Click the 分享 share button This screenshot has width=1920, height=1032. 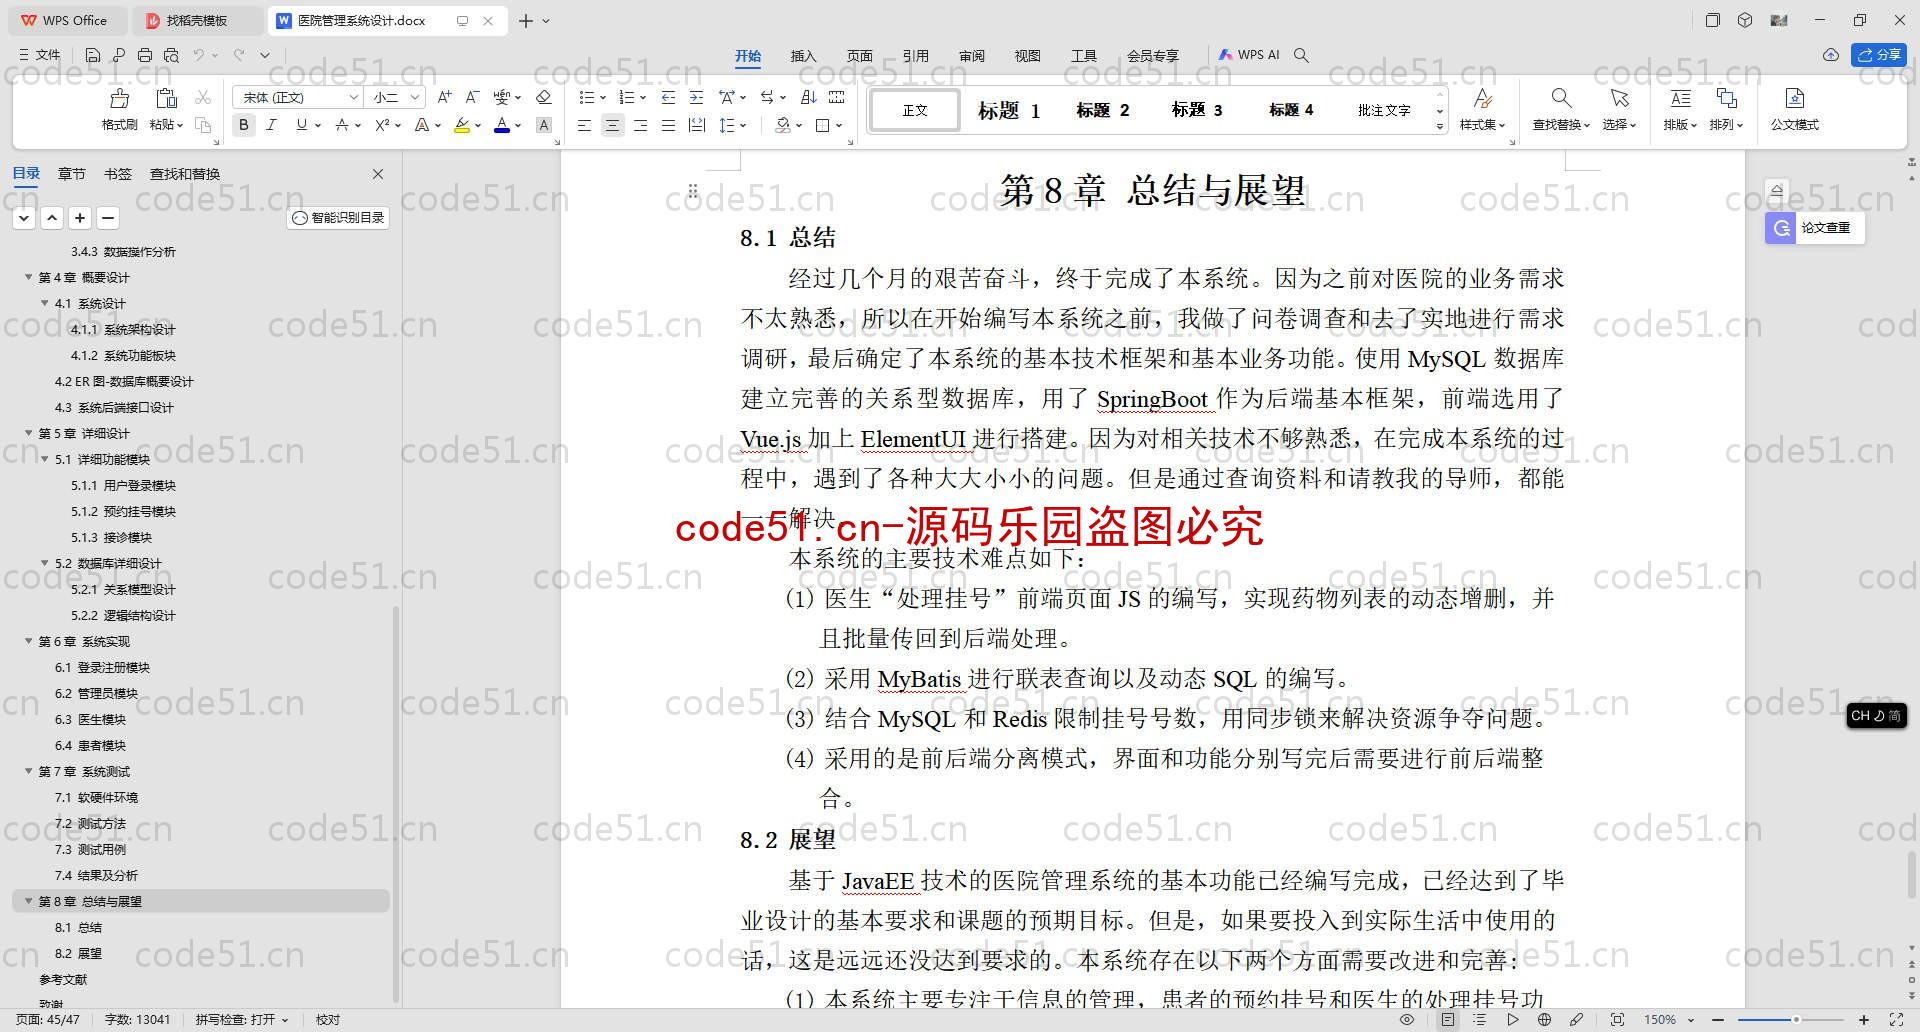pyautogui.click(x=1879, y=55)
